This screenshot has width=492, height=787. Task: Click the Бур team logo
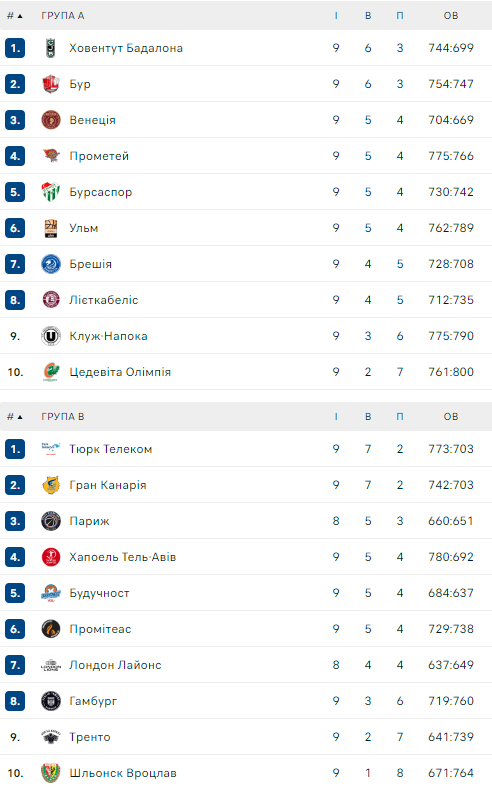point(51,84)
